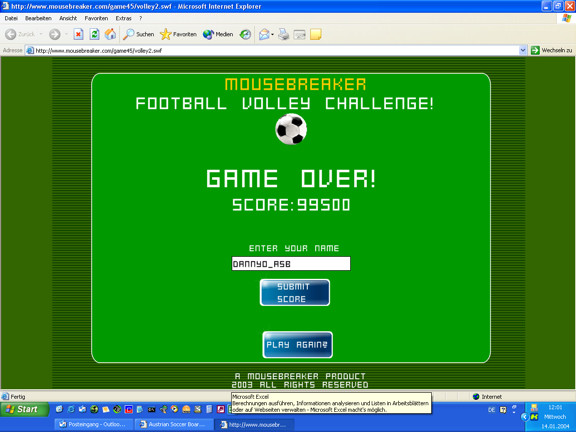Click the Enter Your Name text field
Screen dimensions: 576x432
click(291, 263)
